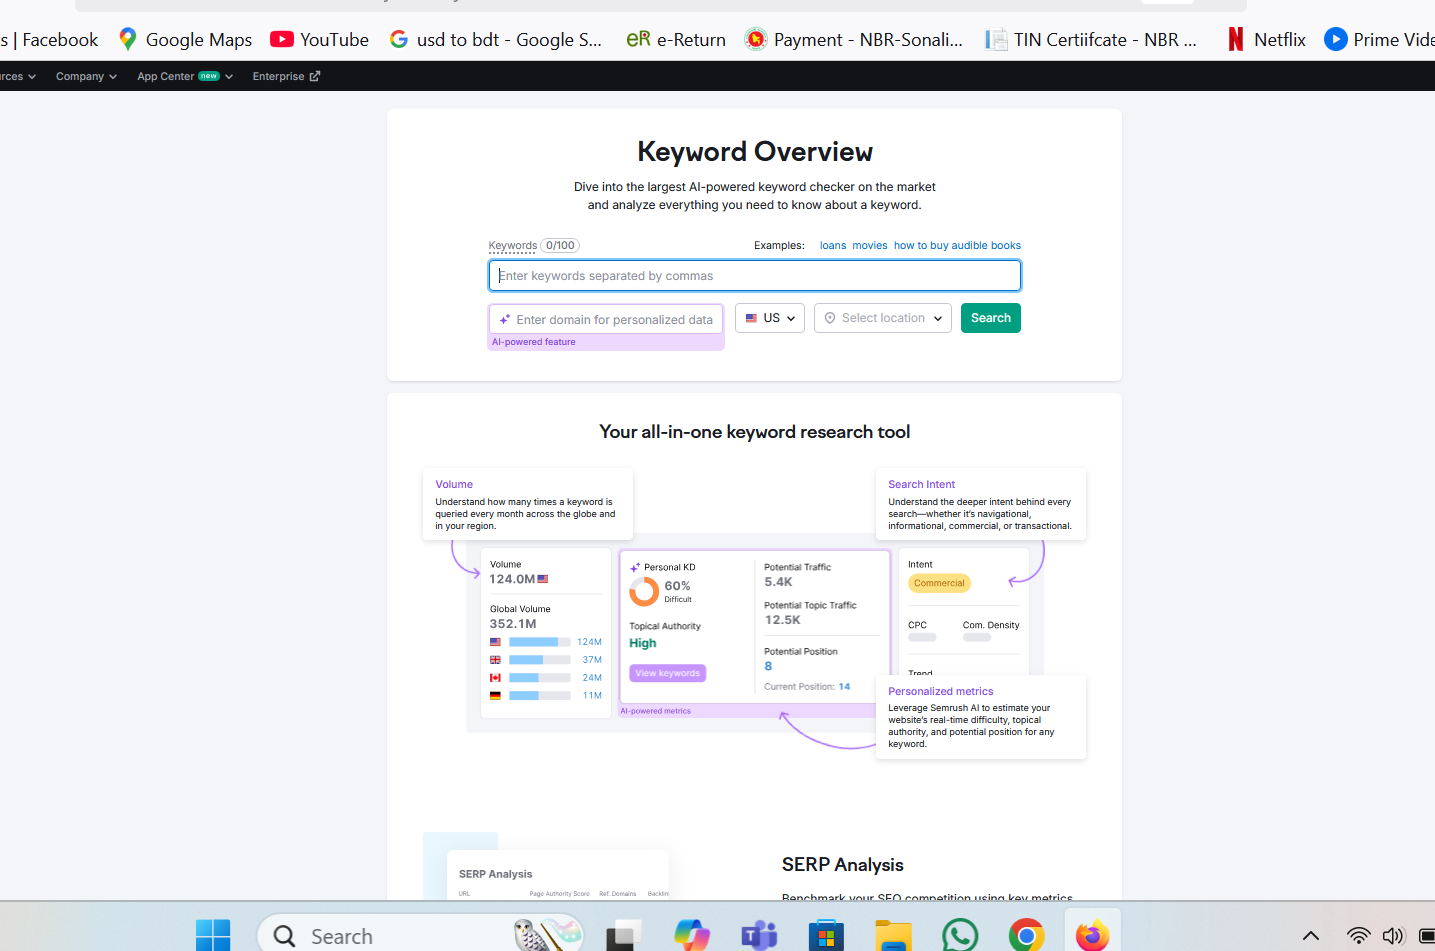1435x951 pixels.
Task: Open the e-Return bookmark icon
Action: pyautogui.click(x=638, y=39)
